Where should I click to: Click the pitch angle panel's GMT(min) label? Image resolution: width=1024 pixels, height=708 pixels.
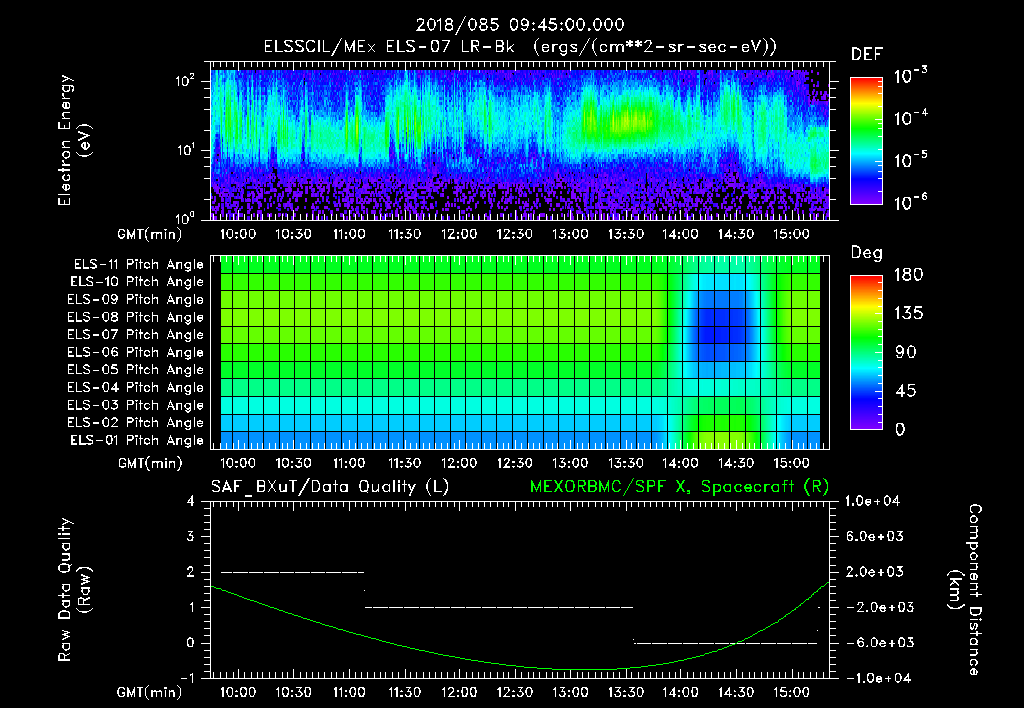click(150, 464)
